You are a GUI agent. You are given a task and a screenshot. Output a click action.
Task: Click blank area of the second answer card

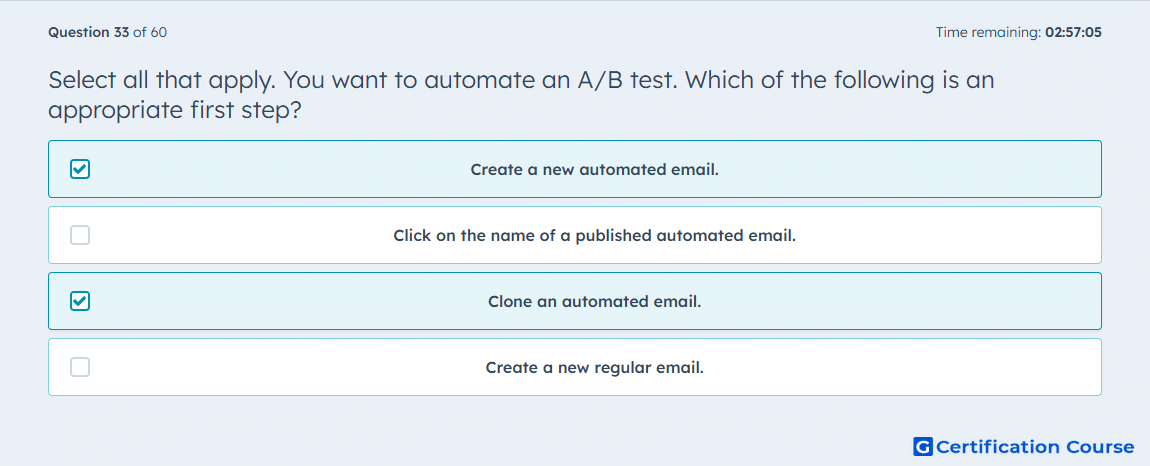click(953, 235)
